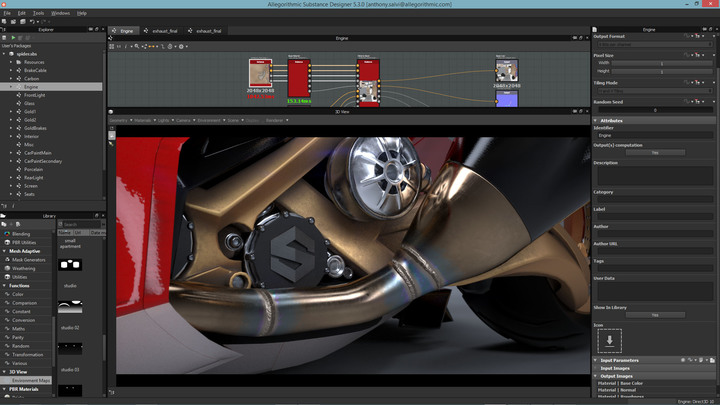Click the gear-like icon in graph toolbar

[x=181, y=46]
